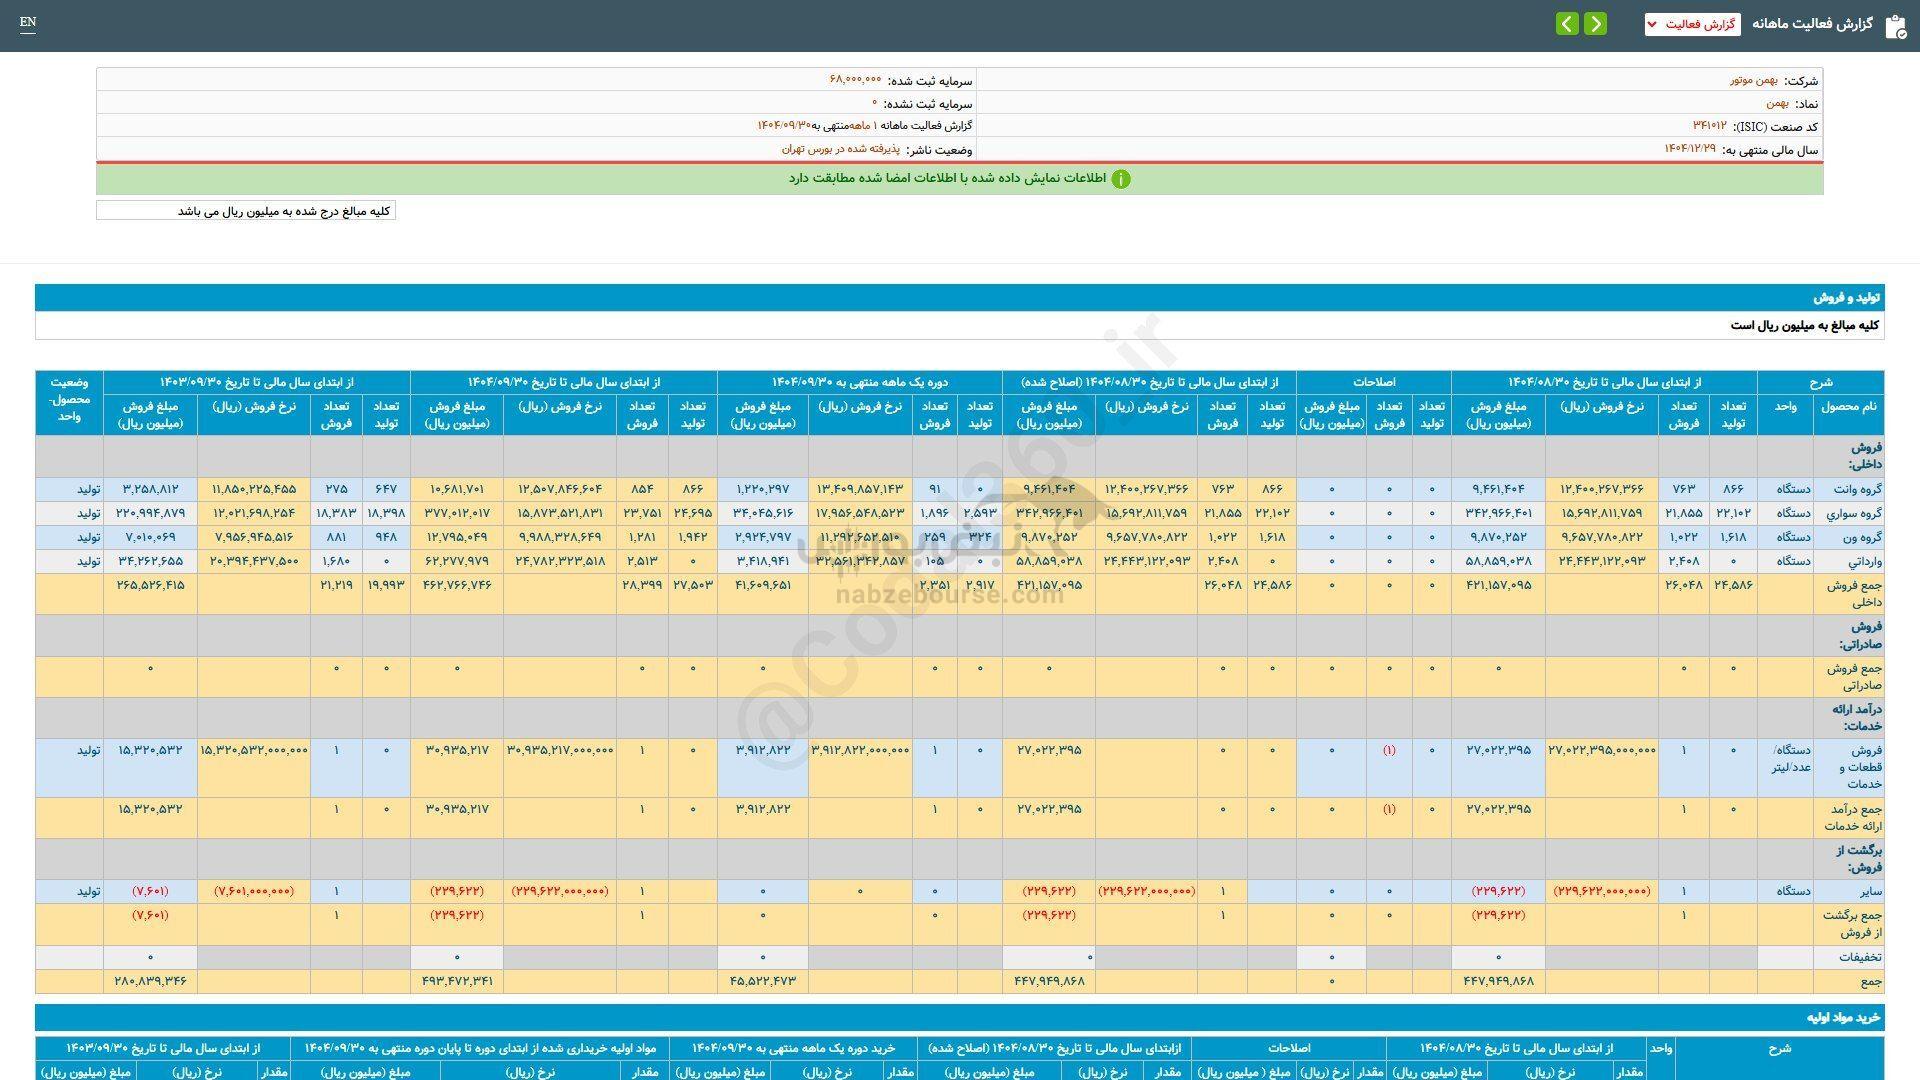Screen dimensions: 1920x1080
Task: Click the issuer status پذیرفته شده در بورس تهران
Action: tap(840, 149)
